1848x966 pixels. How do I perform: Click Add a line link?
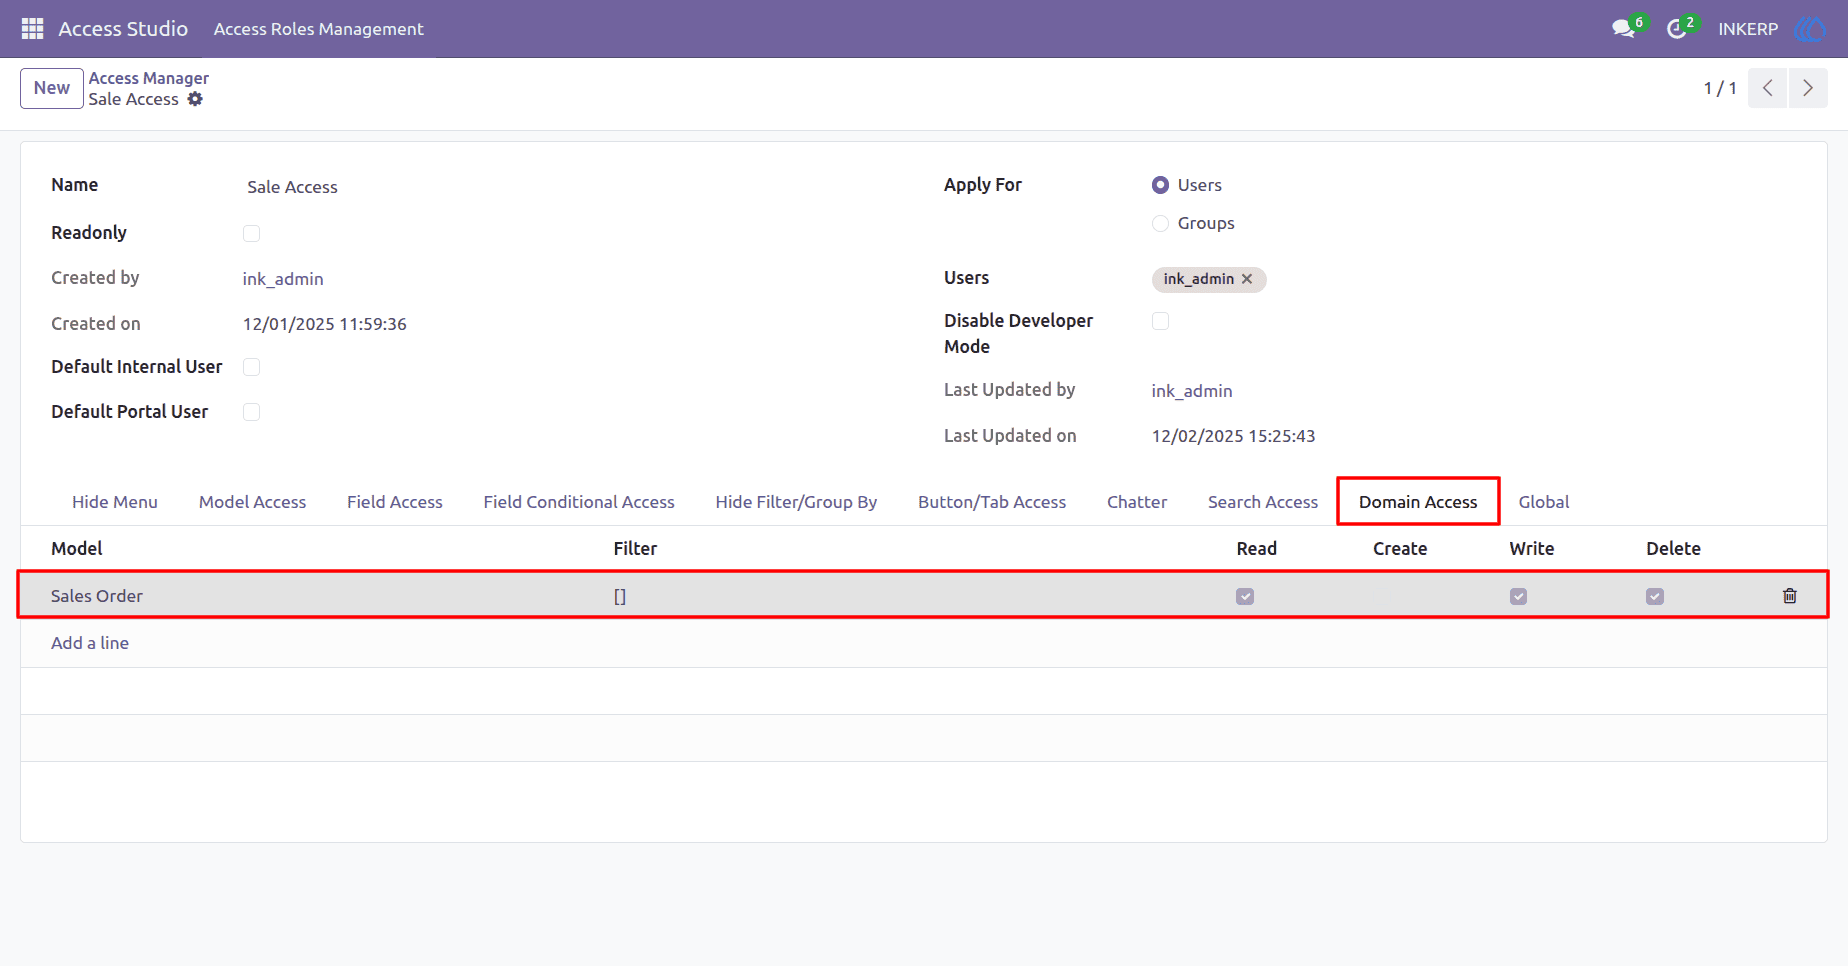click(x=90, y=643)
